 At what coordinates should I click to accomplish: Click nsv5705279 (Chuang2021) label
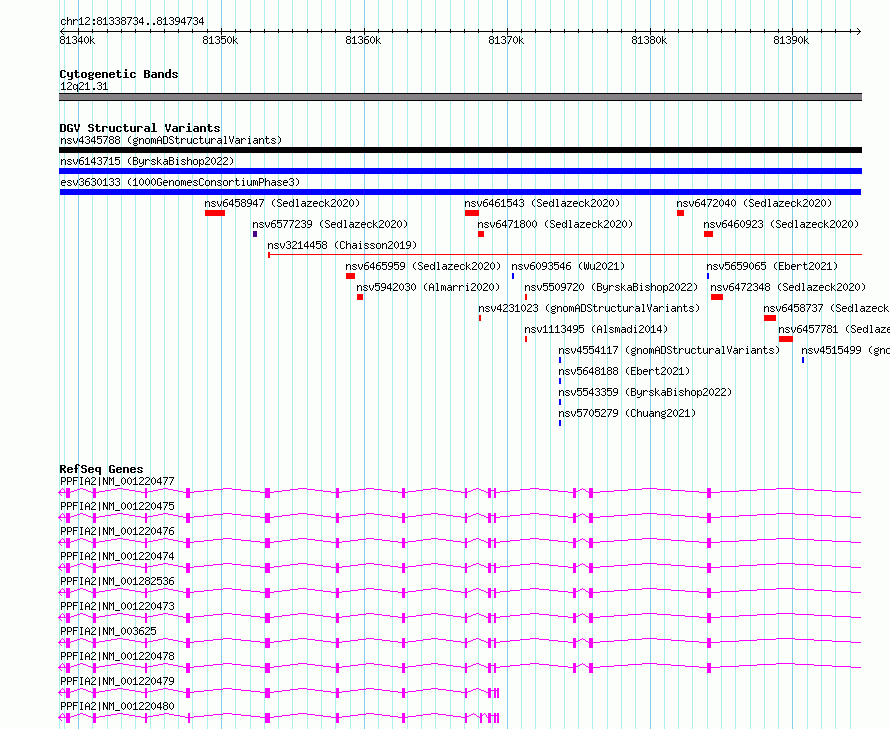627,413
